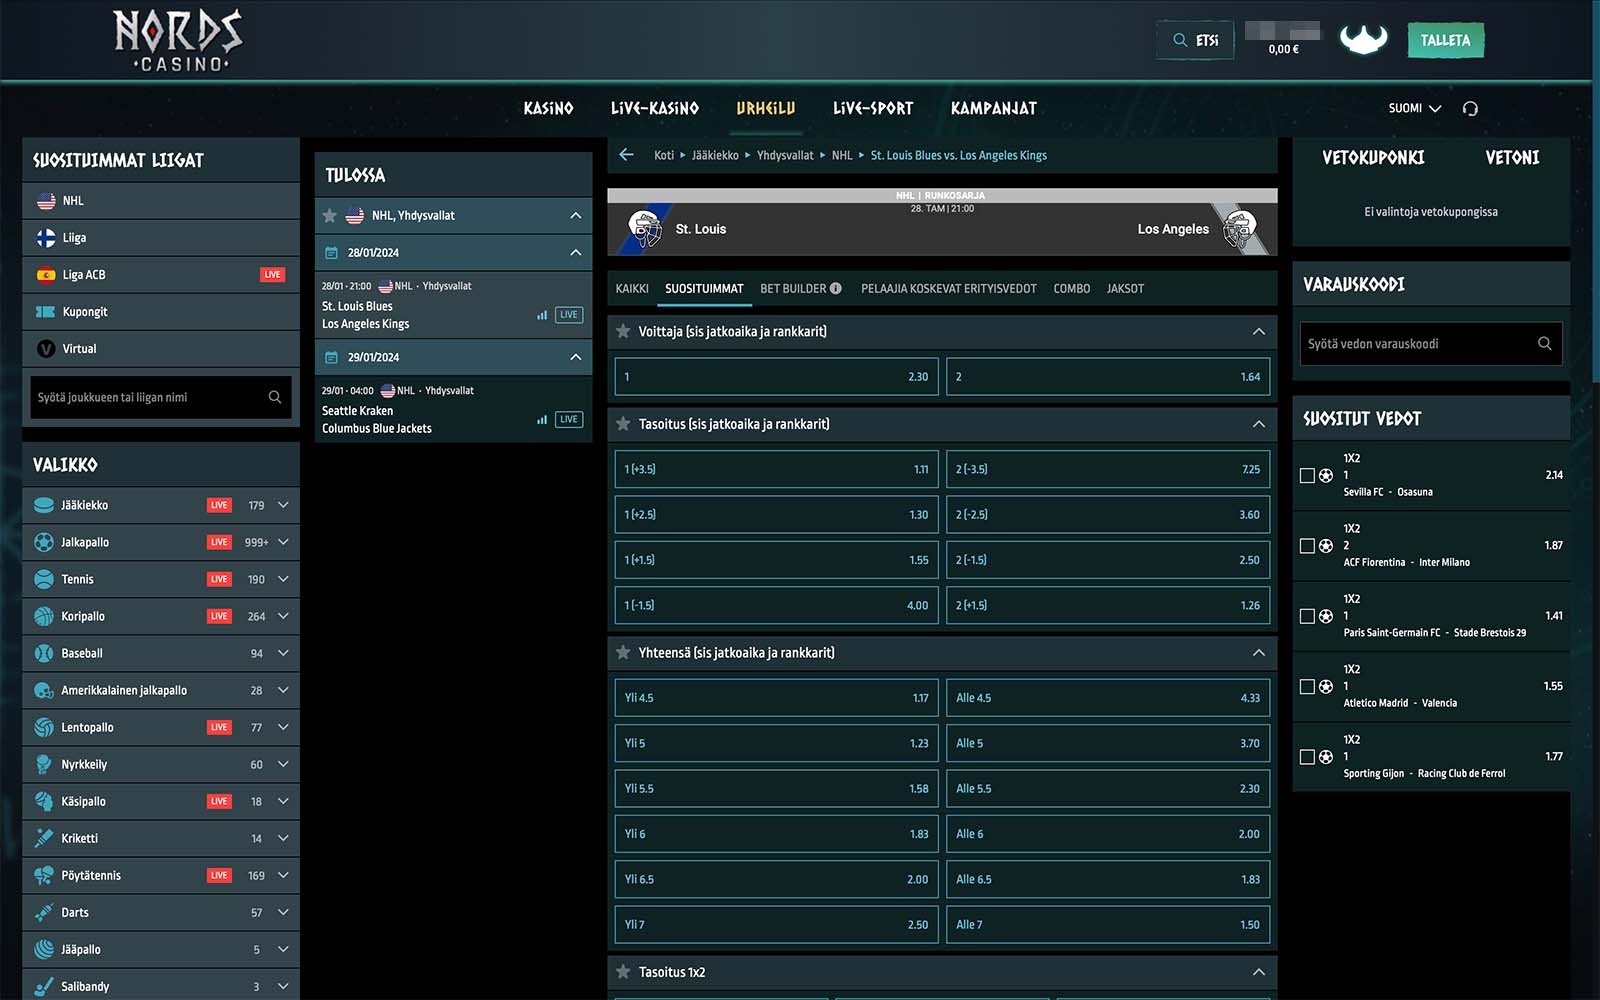
Task: Open Pelaajia koskevat erityisvedot tab
Action: tap(949, 289)
